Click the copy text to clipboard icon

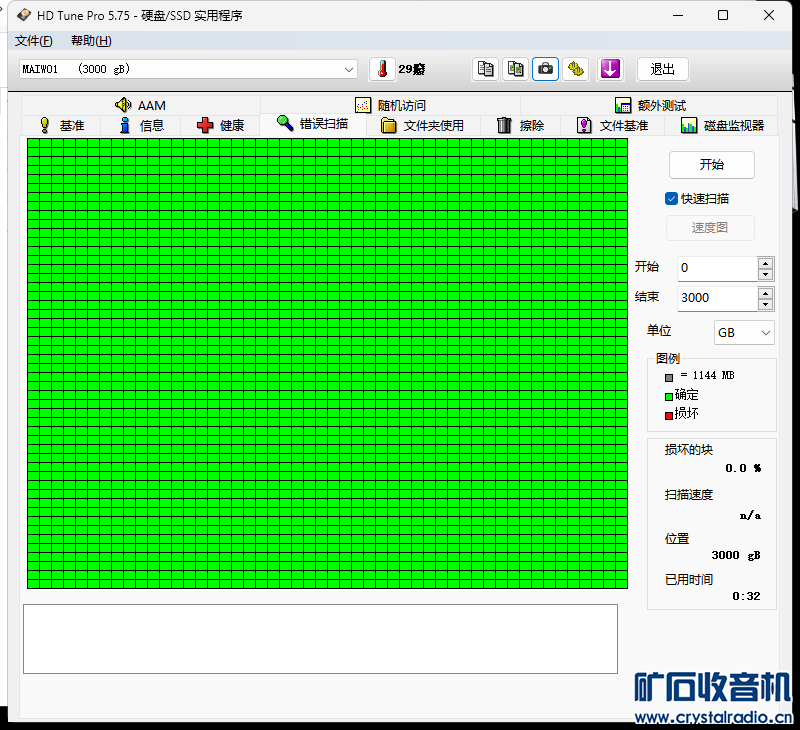click(x=486, y=69)
